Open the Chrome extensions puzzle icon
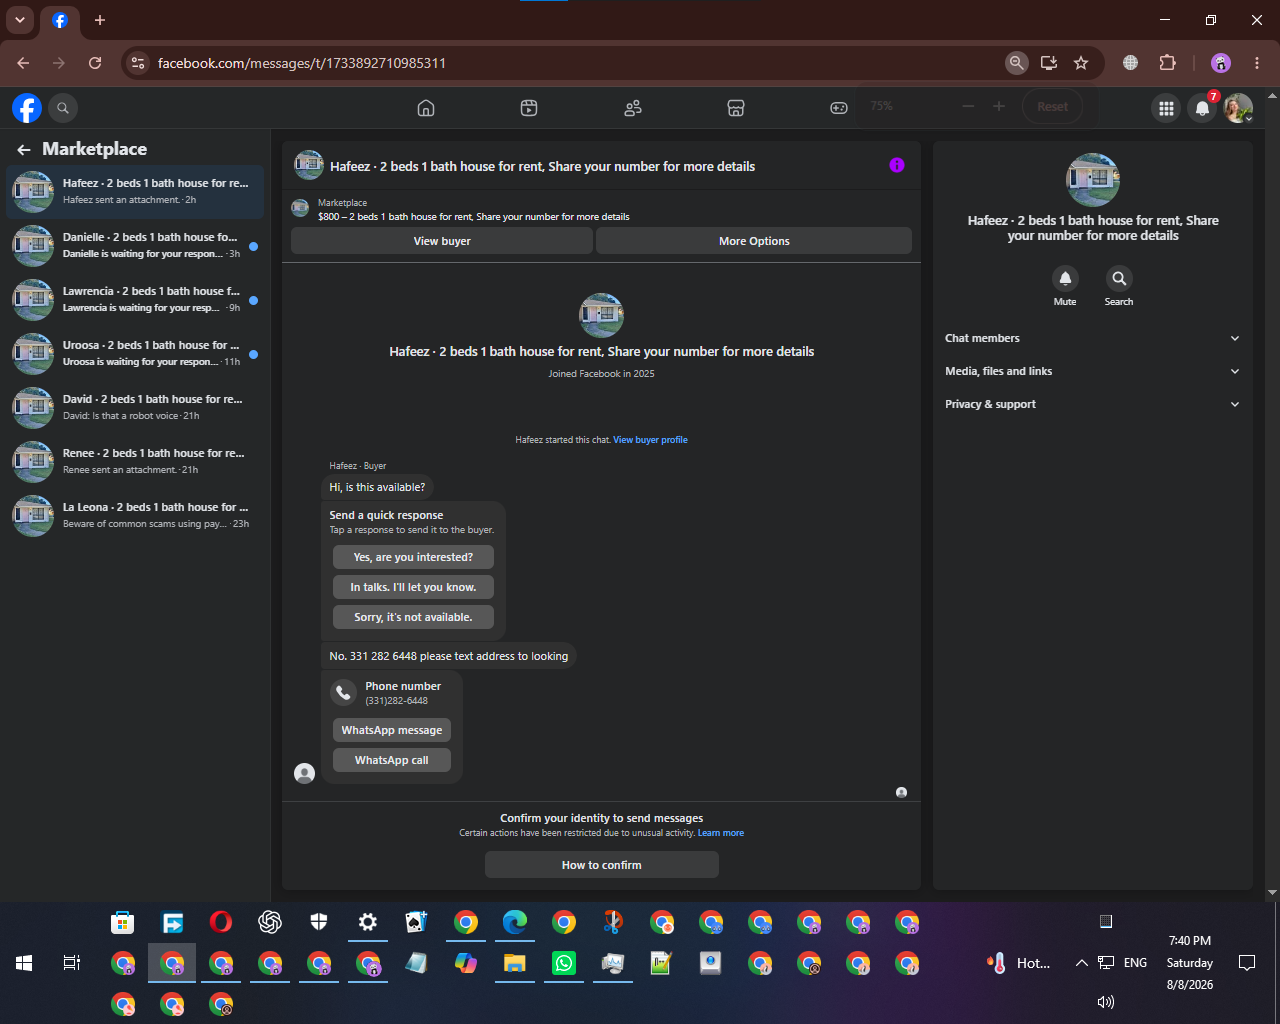 coord(1167,63)
